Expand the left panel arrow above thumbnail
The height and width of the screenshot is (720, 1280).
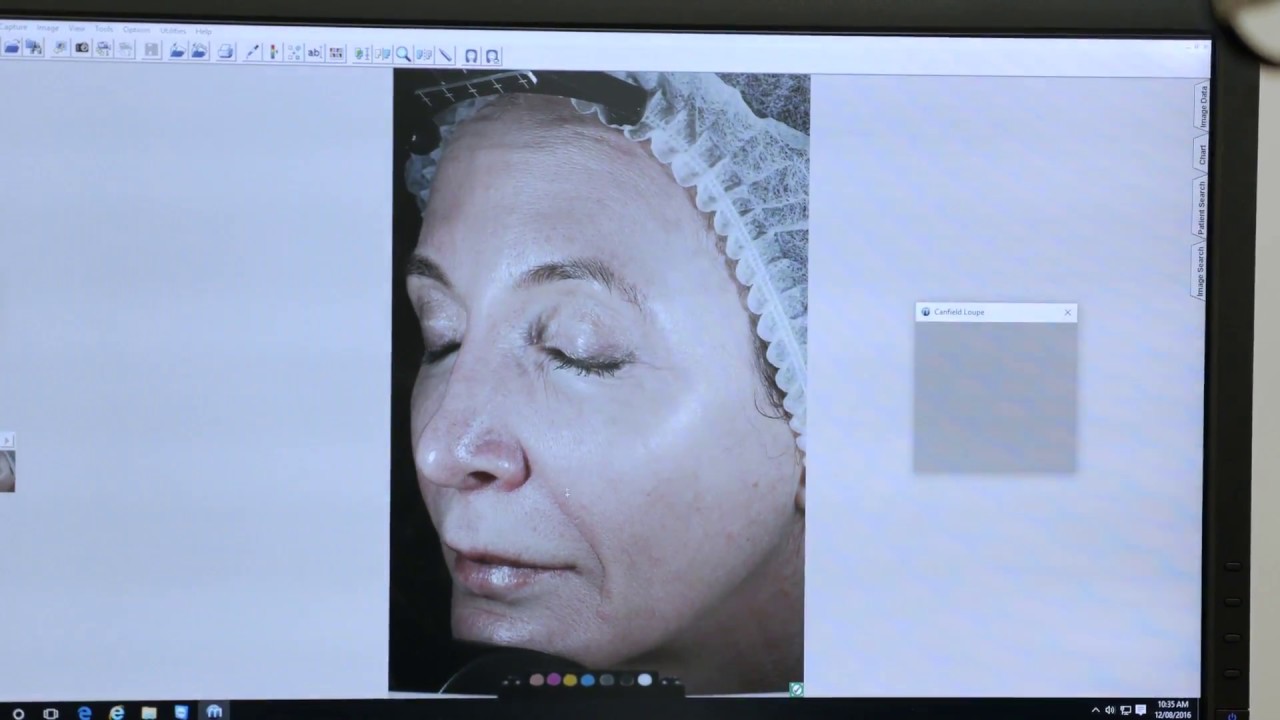6,440
